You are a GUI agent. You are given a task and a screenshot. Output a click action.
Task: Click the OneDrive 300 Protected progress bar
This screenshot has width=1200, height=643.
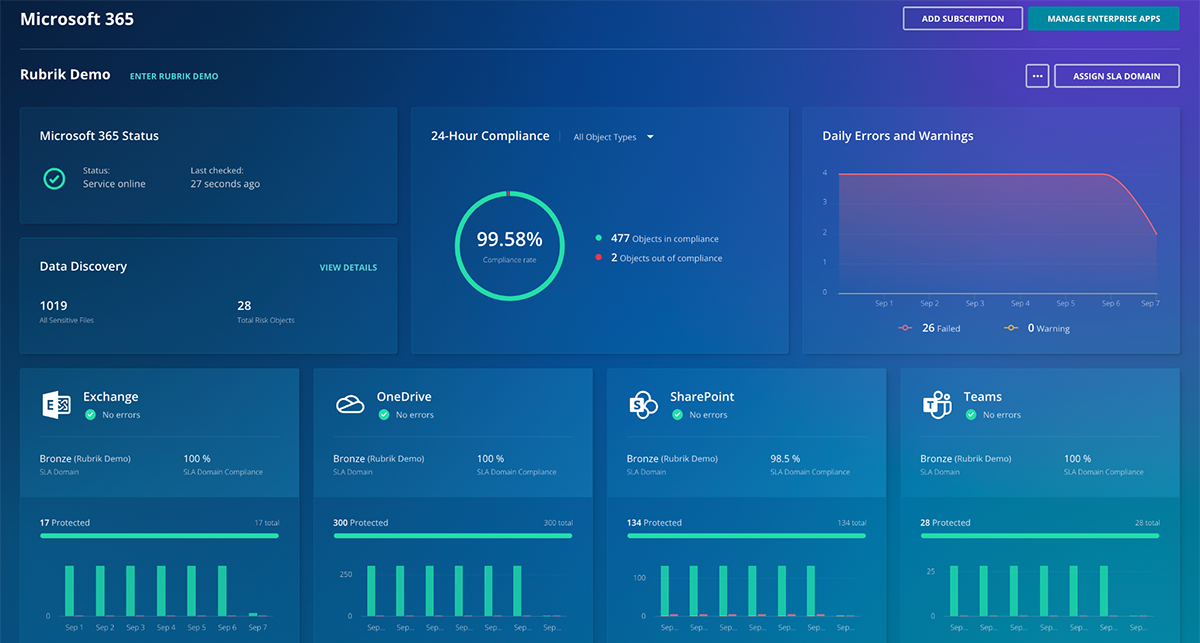[x=453, y=536]
